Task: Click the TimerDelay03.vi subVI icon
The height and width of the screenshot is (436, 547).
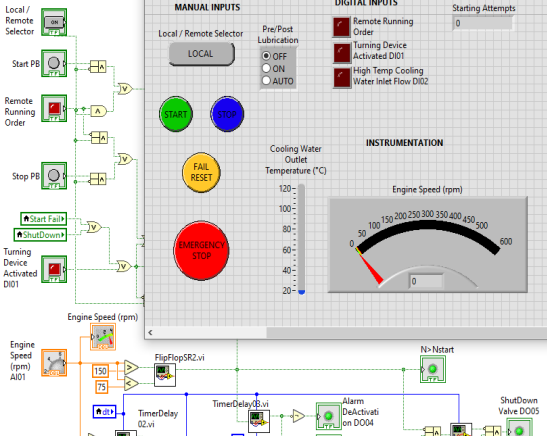Action: (x=259, y=421)
